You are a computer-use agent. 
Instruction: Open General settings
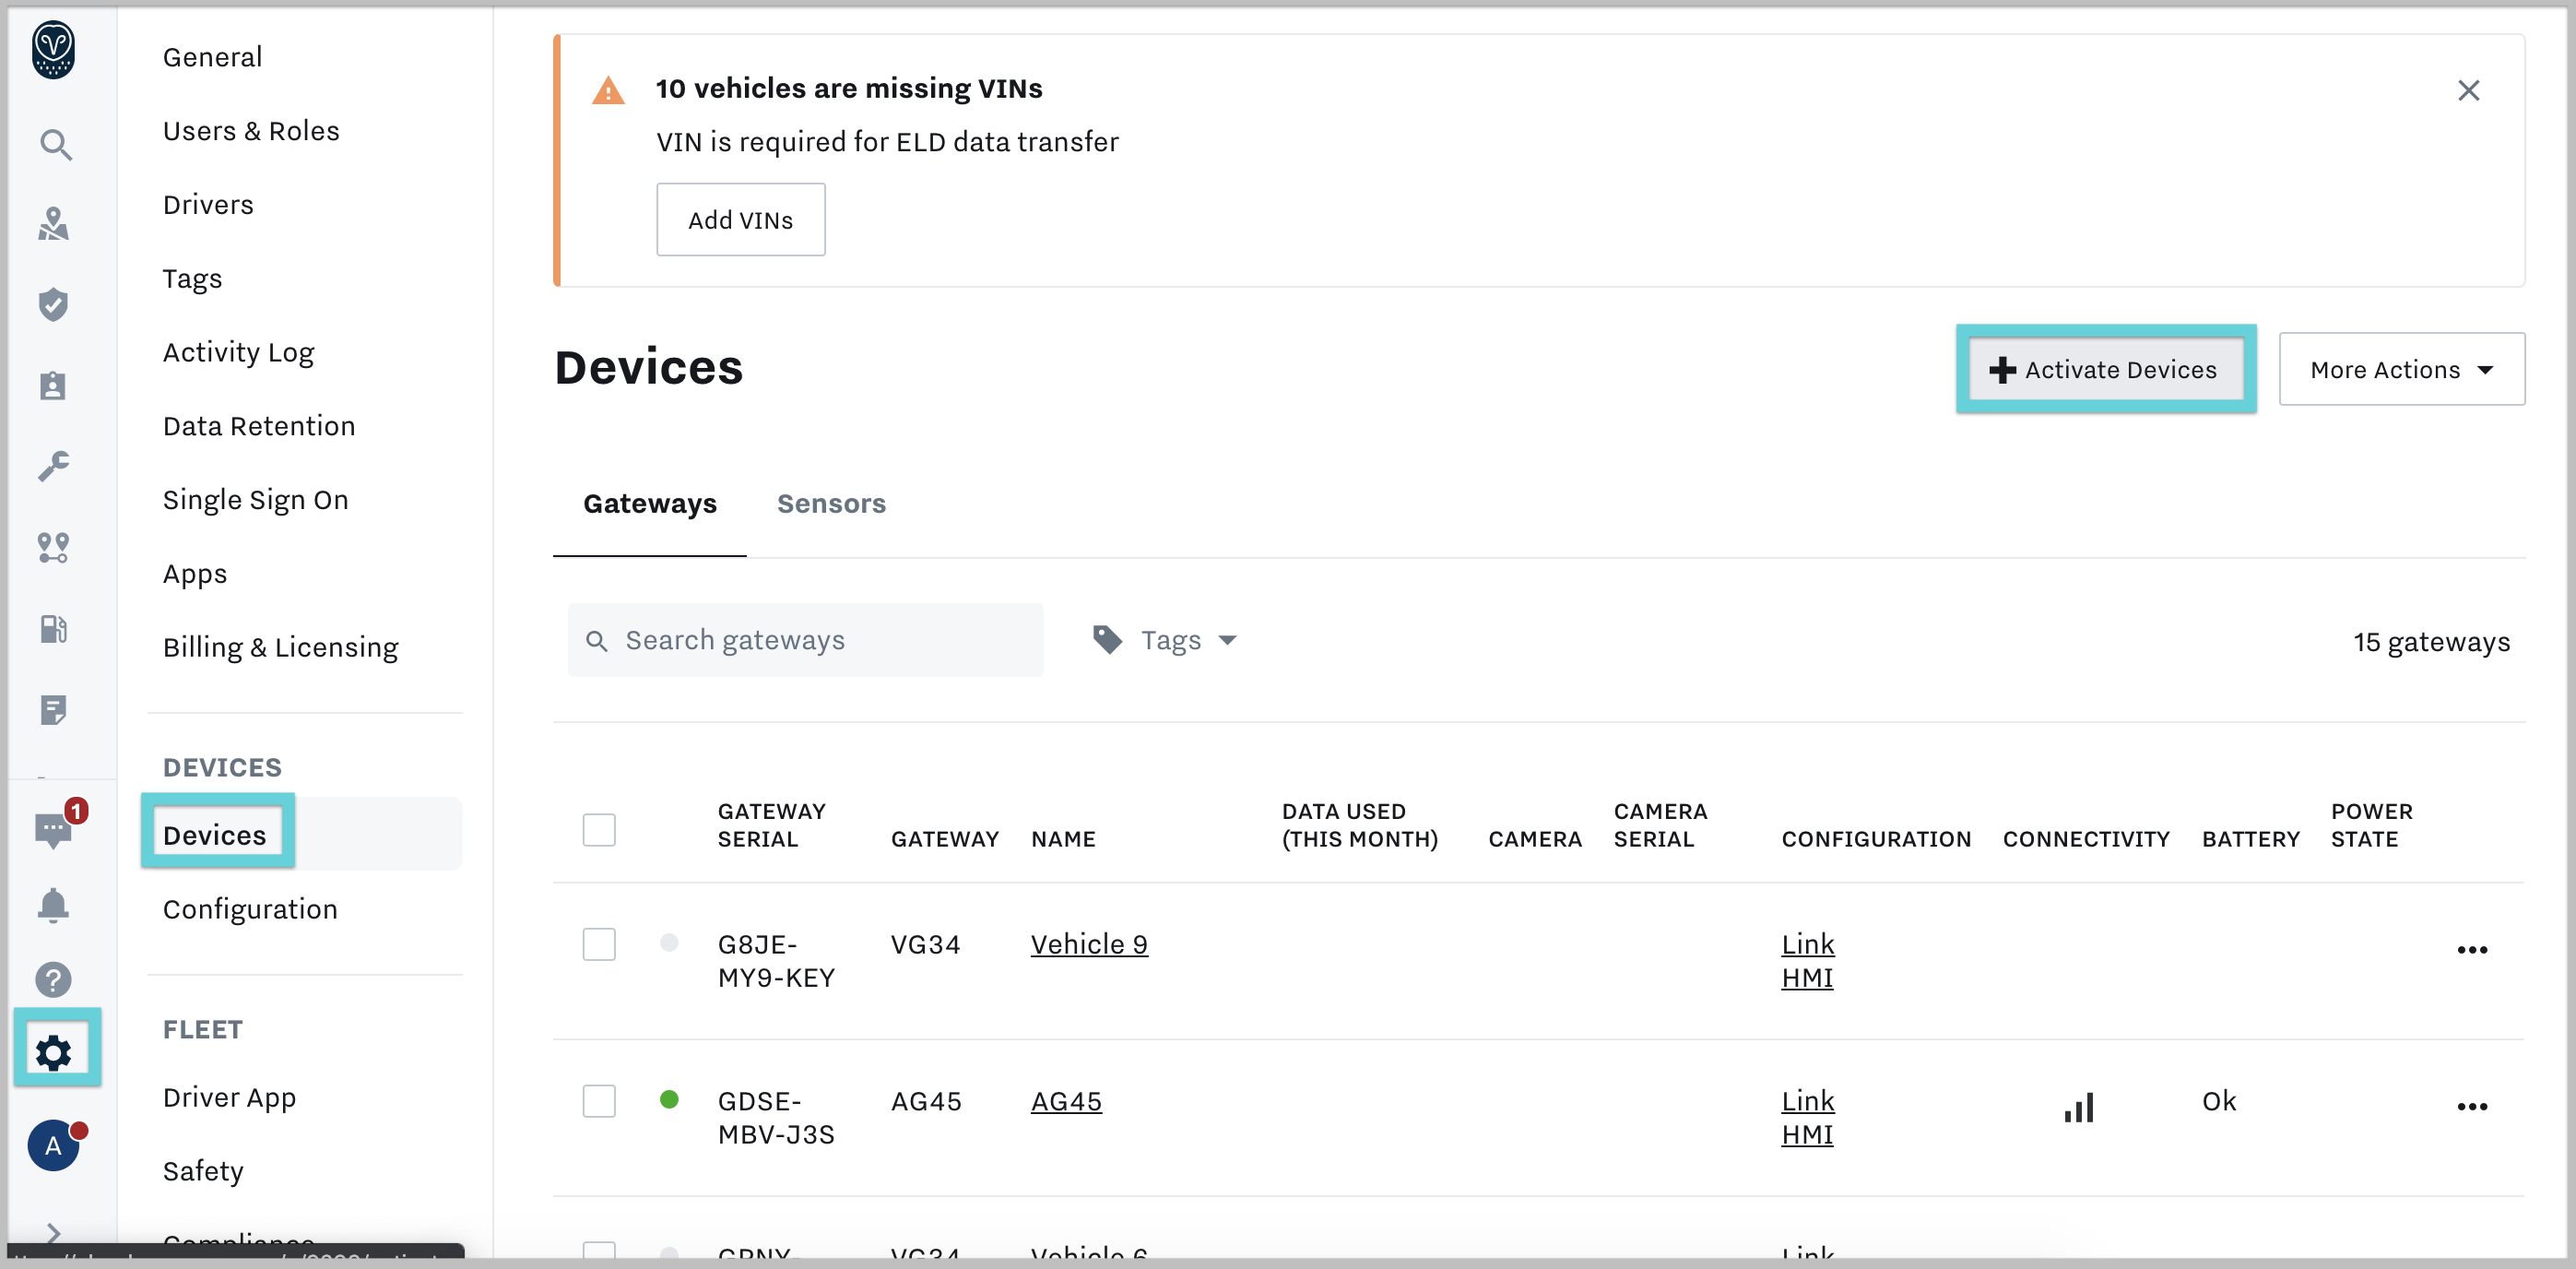coord(212,57)
